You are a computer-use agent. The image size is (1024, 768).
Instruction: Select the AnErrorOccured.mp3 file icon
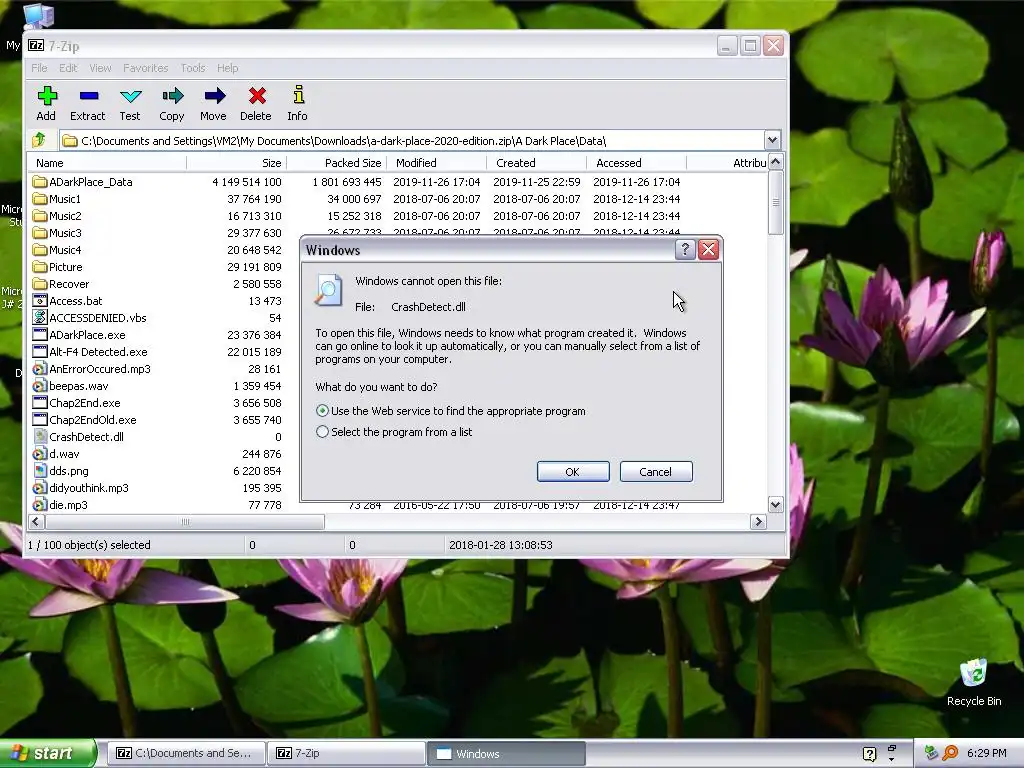[40, 368]
